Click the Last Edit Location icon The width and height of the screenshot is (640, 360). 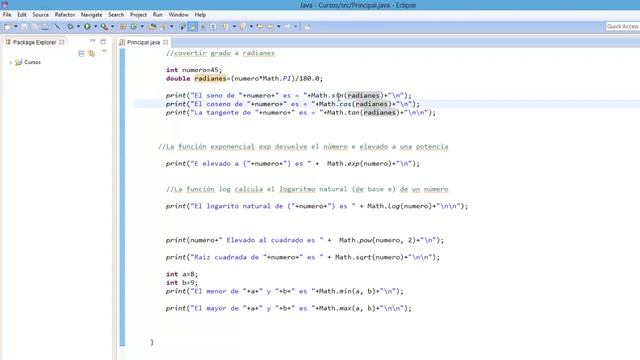pos(260,27)
